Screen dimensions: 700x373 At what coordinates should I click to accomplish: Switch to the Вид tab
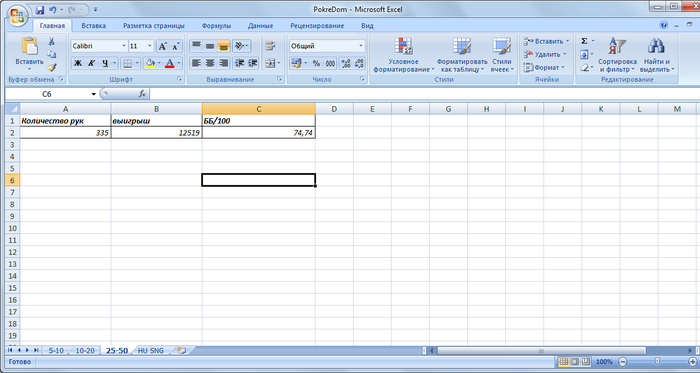(367, 26)
